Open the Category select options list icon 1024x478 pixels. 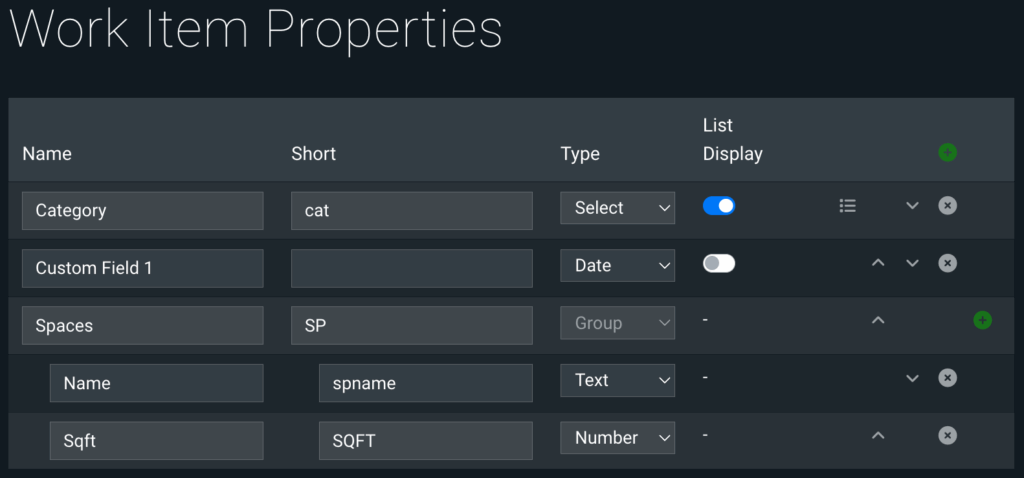tap(847, 206)
